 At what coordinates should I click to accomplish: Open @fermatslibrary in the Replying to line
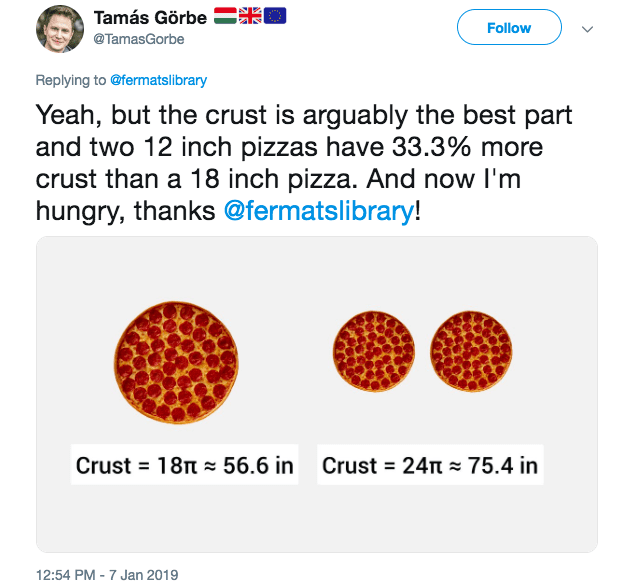coord(158,80)
